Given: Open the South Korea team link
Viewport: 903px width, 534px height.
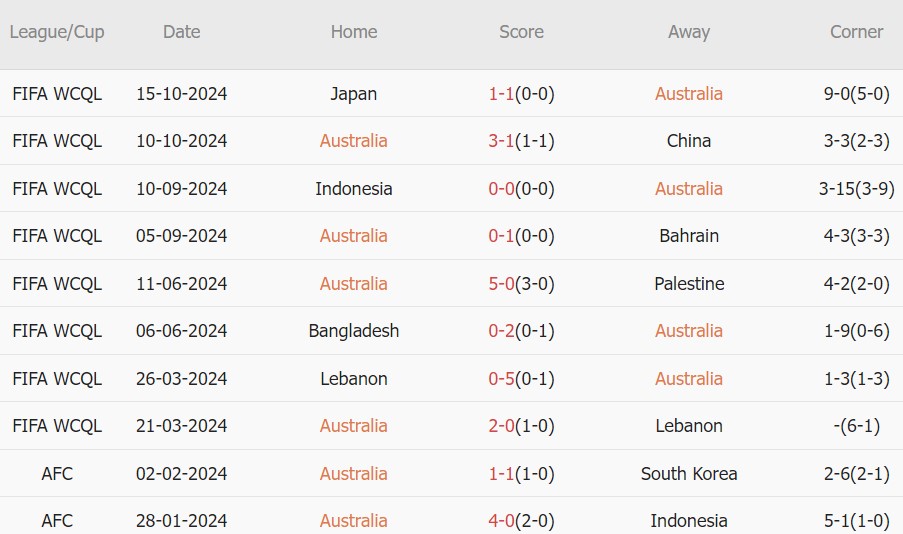Looking at the screenshot, I should (x=689, y=474).
